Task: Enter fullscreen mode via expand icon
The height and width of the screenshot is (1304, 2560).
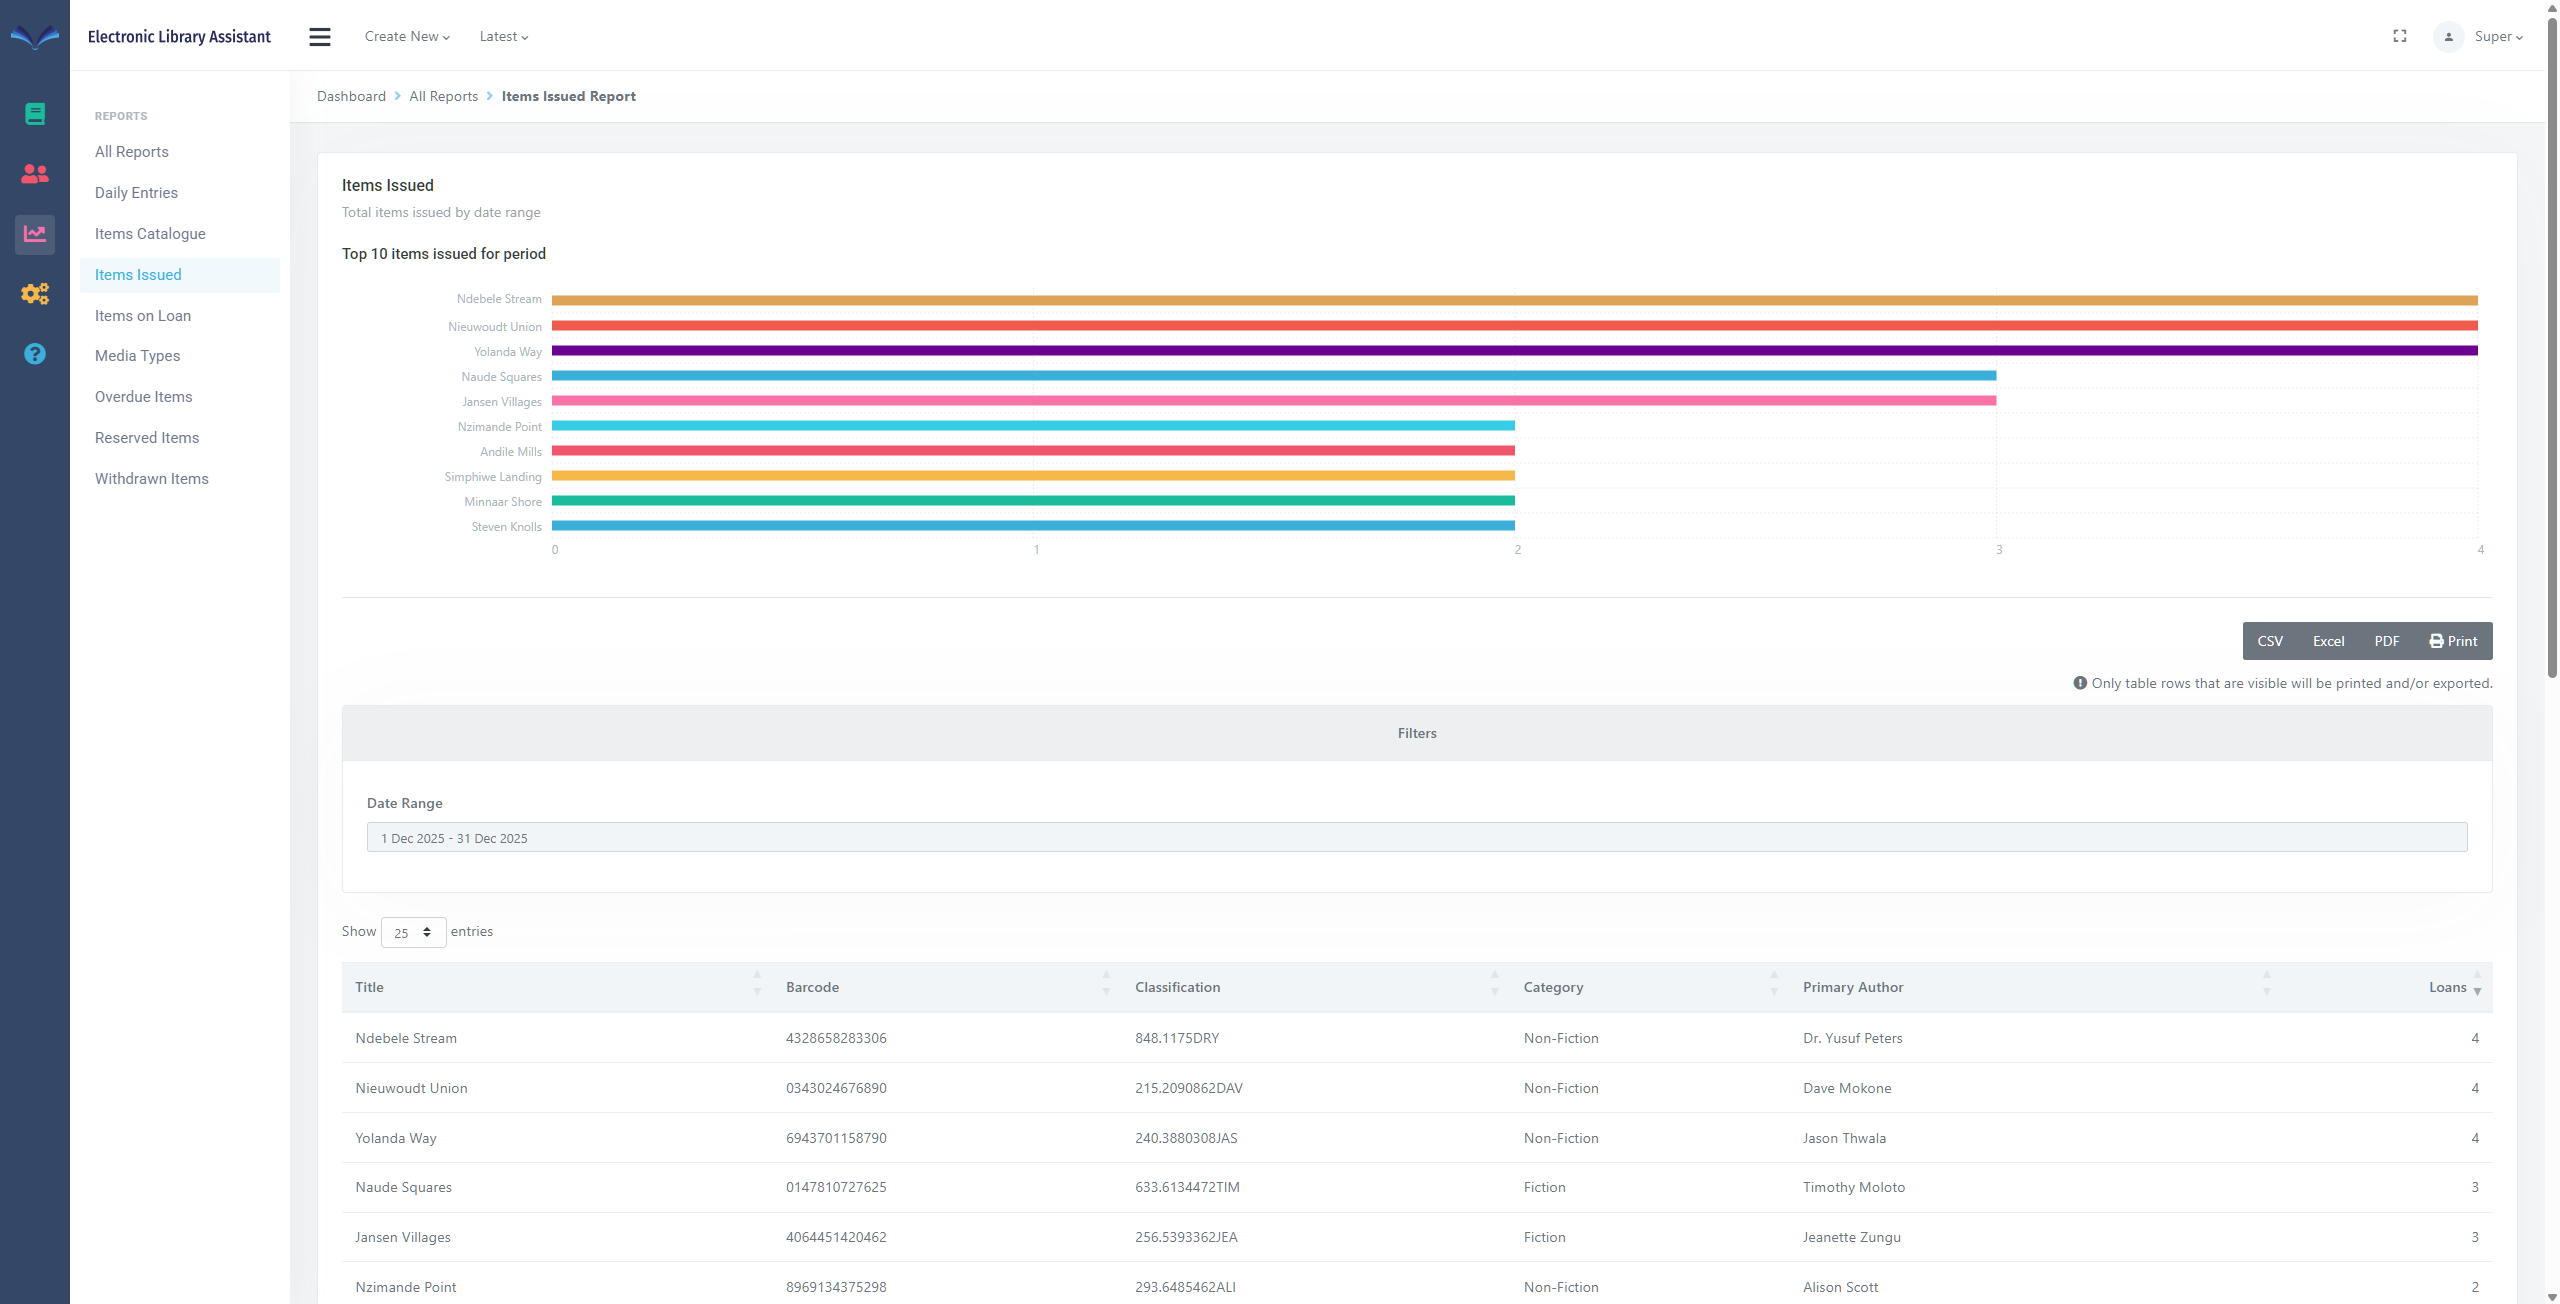Action: tap(2399, 36)
